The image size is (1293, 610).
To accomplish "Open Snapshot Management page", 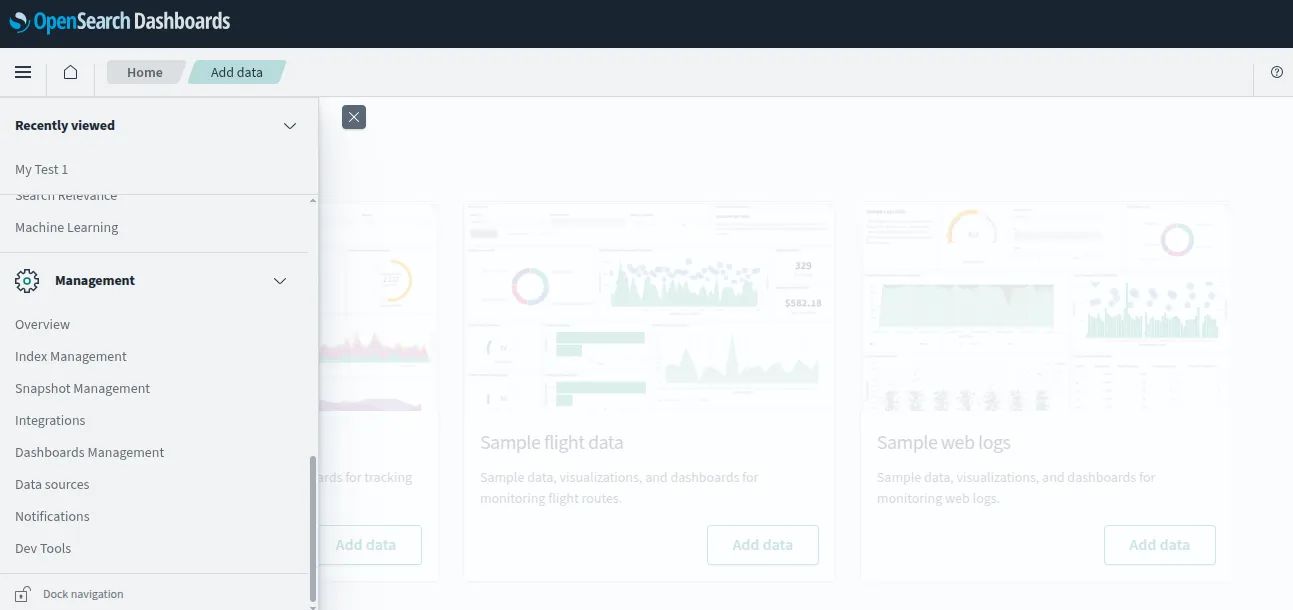I will tap(83, 389).
